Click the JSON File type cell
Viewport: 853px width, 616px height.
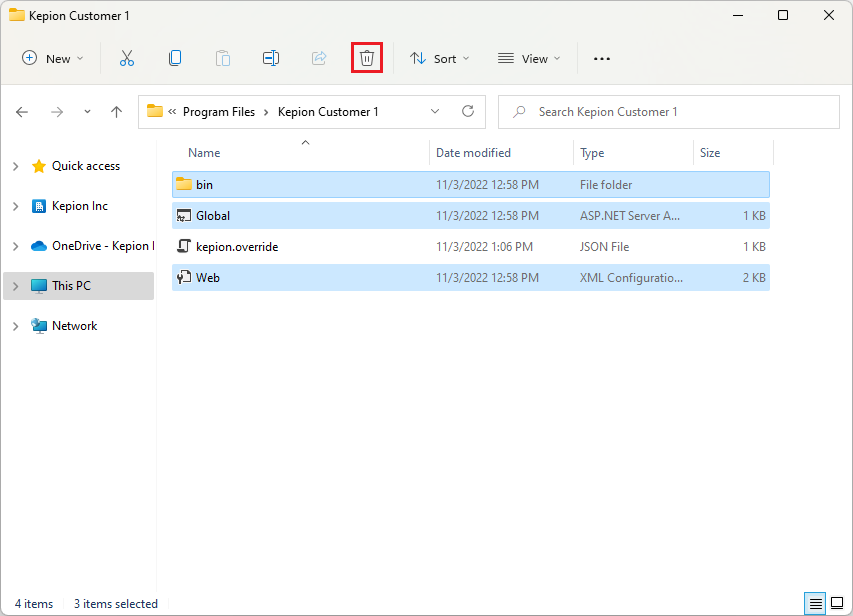click(604, 247)
